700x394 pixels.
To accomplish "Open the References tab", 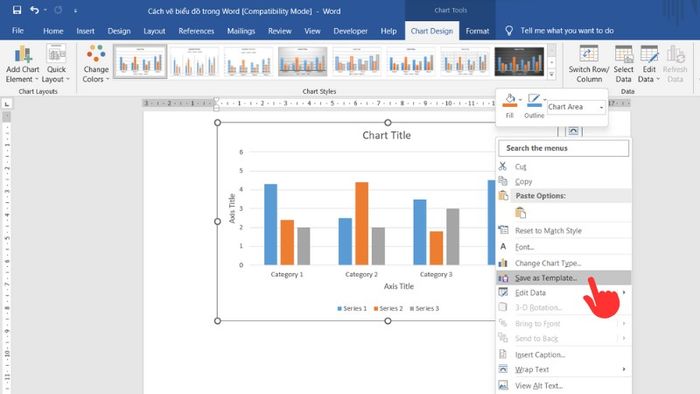I will click(x=196, y=31).
